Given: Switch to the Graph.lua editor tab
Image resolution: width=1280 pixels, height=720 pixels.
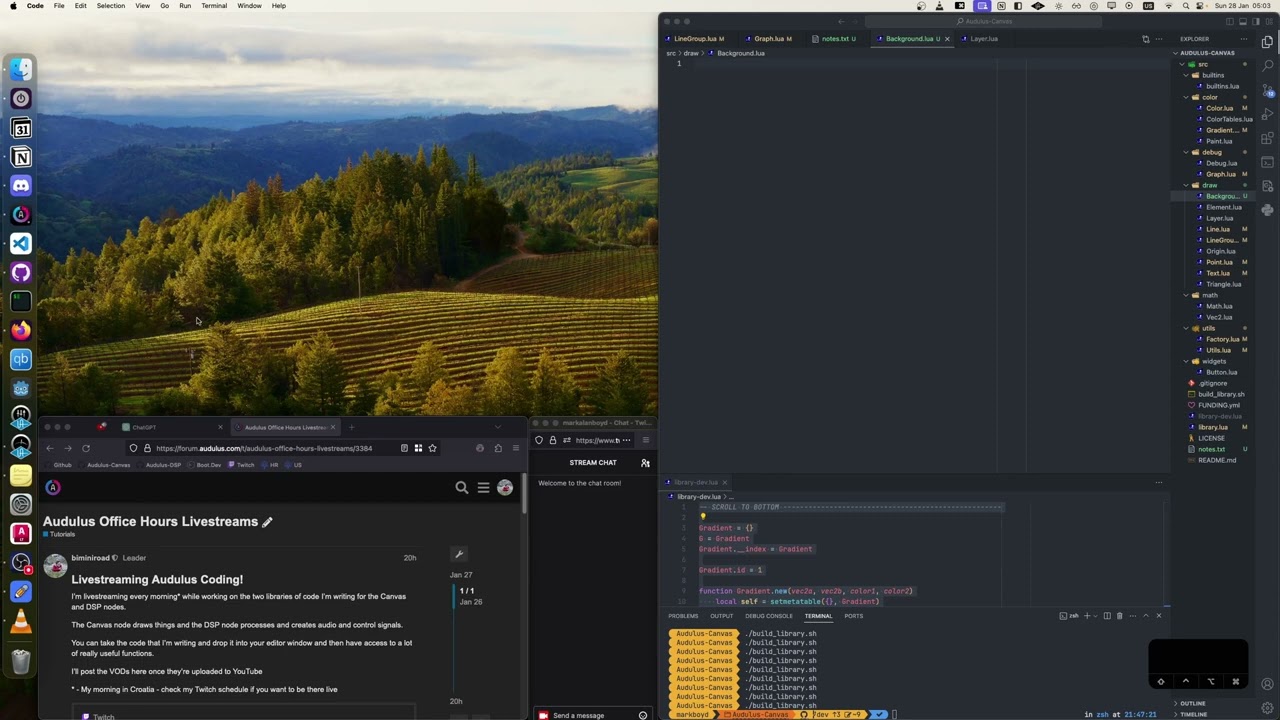Looking at the screenshot, I should [x=769, y=39].
